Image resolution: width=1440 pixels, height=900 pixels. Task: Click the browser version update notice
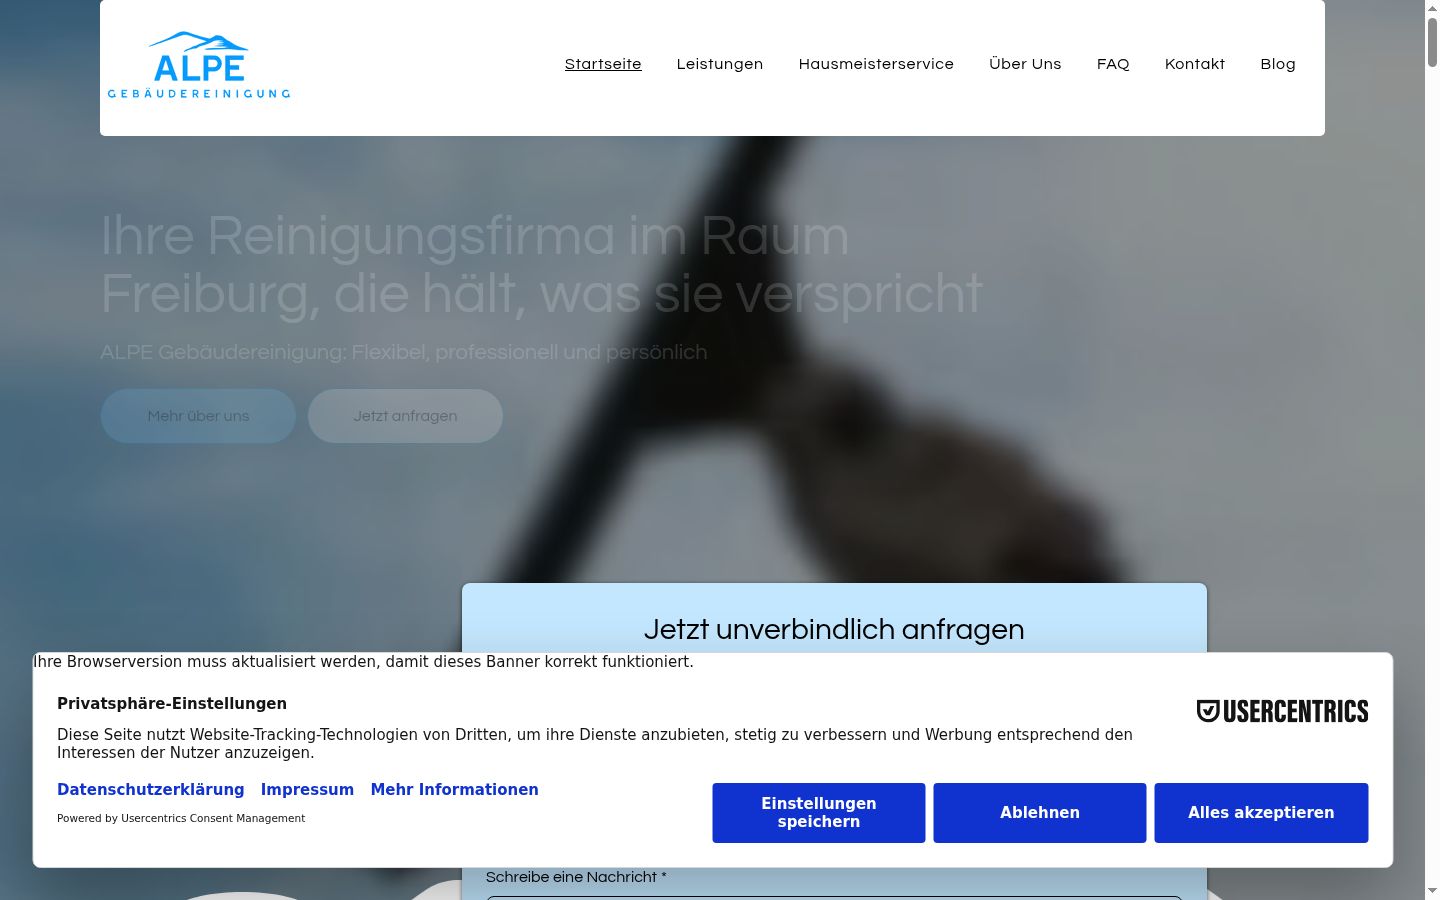pos(363,662)
